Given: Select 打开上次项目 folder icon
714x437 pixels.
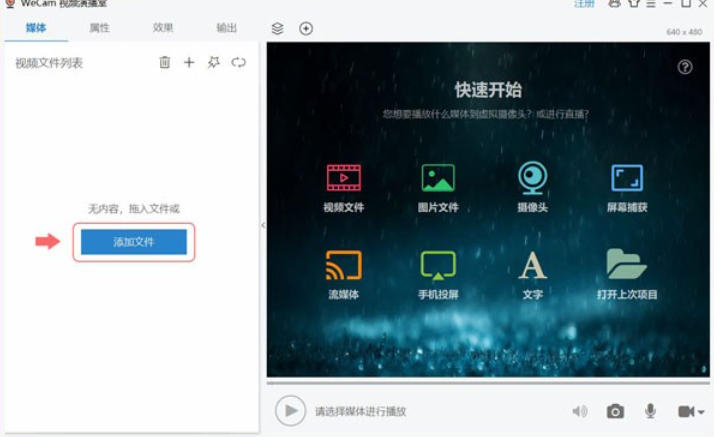Looking at the screenshot, I should 627,264.
